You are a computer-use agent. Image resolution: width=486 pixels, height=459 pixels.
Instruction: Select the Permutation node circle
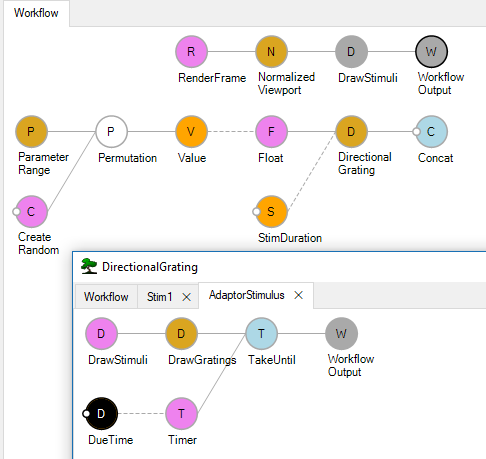(111, 132)
